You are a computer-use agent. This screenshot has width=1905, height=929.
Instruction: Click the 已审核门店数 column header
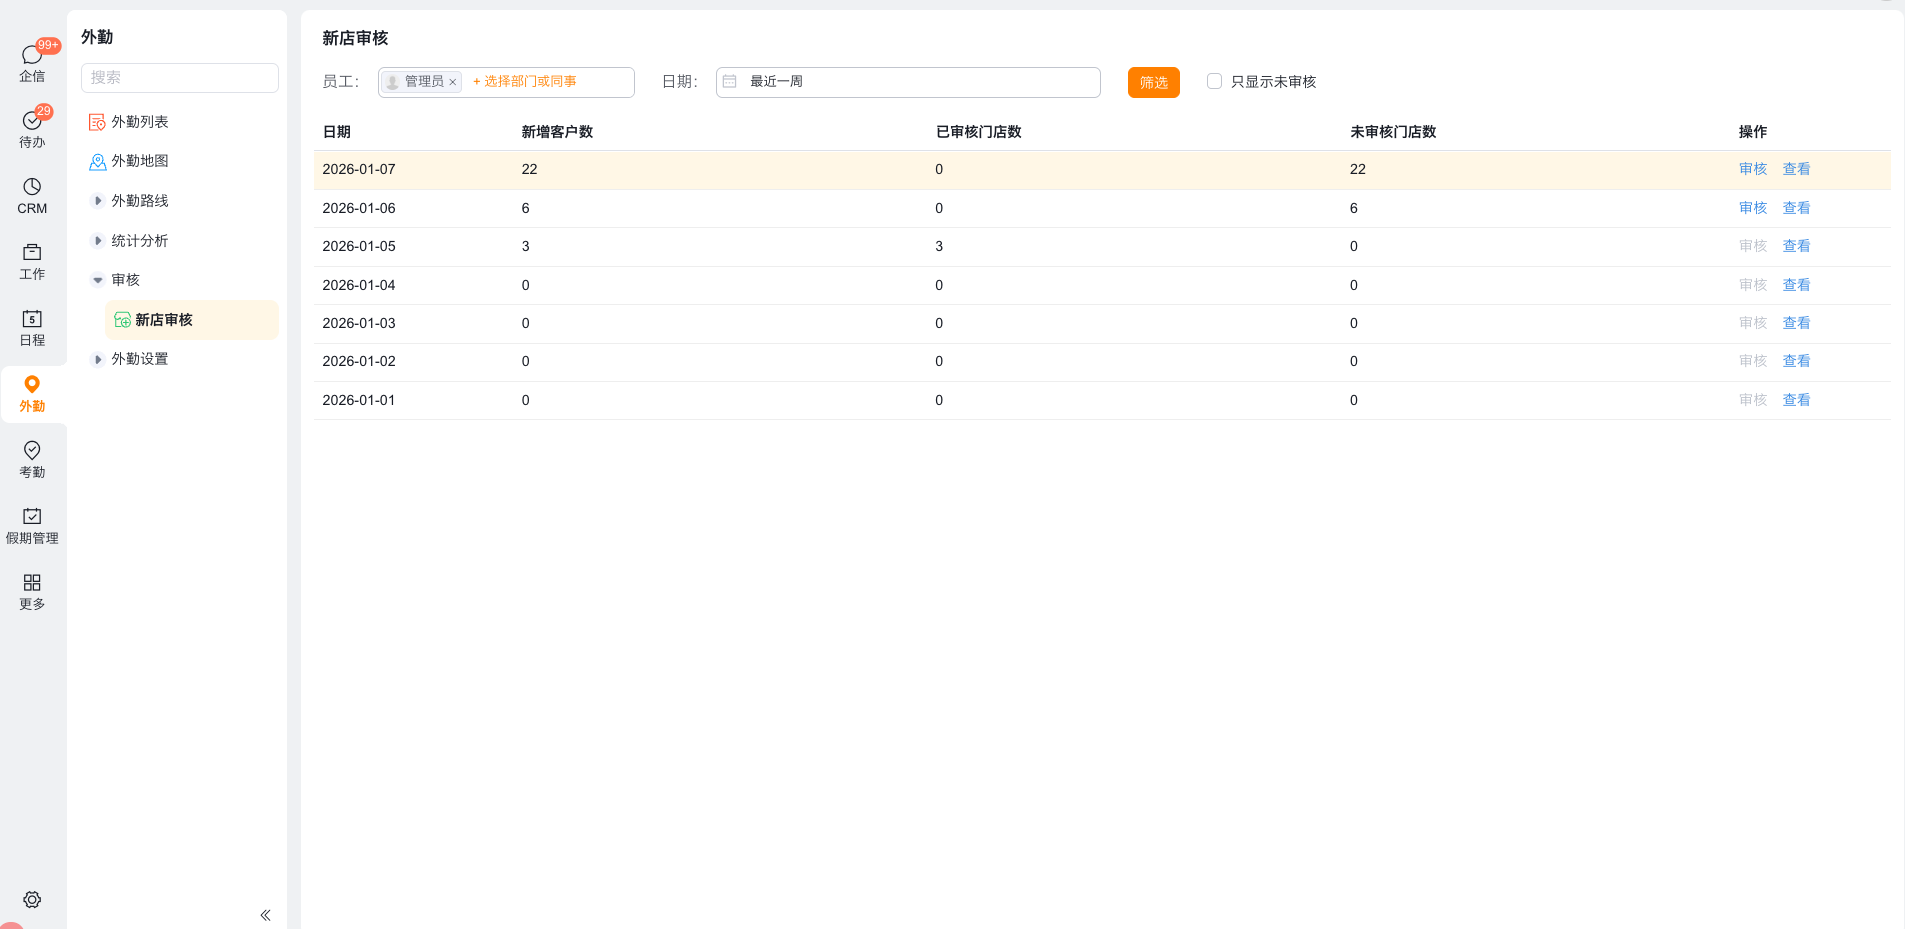click(979, 132)
